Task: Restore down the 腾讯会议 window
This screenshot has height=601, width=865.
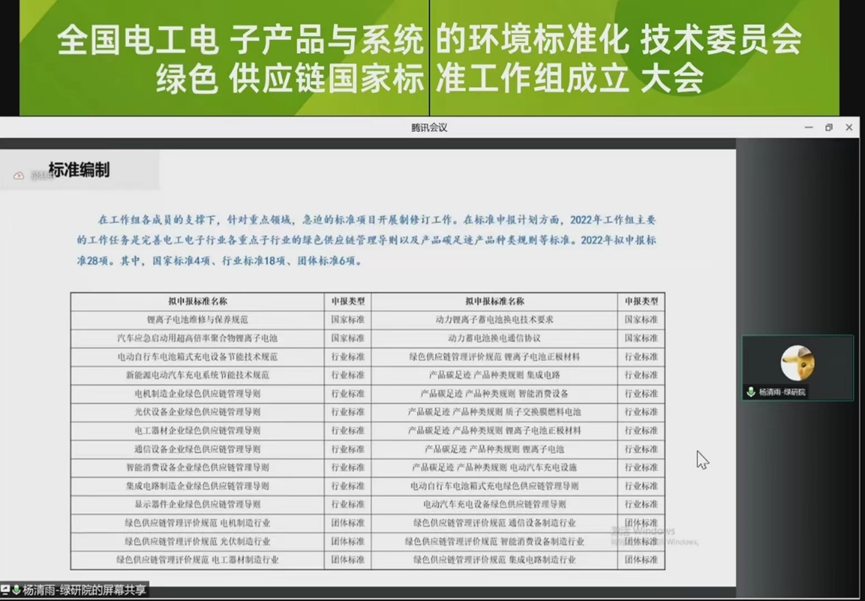Action: pyautogui.click(x=828, y=127)
